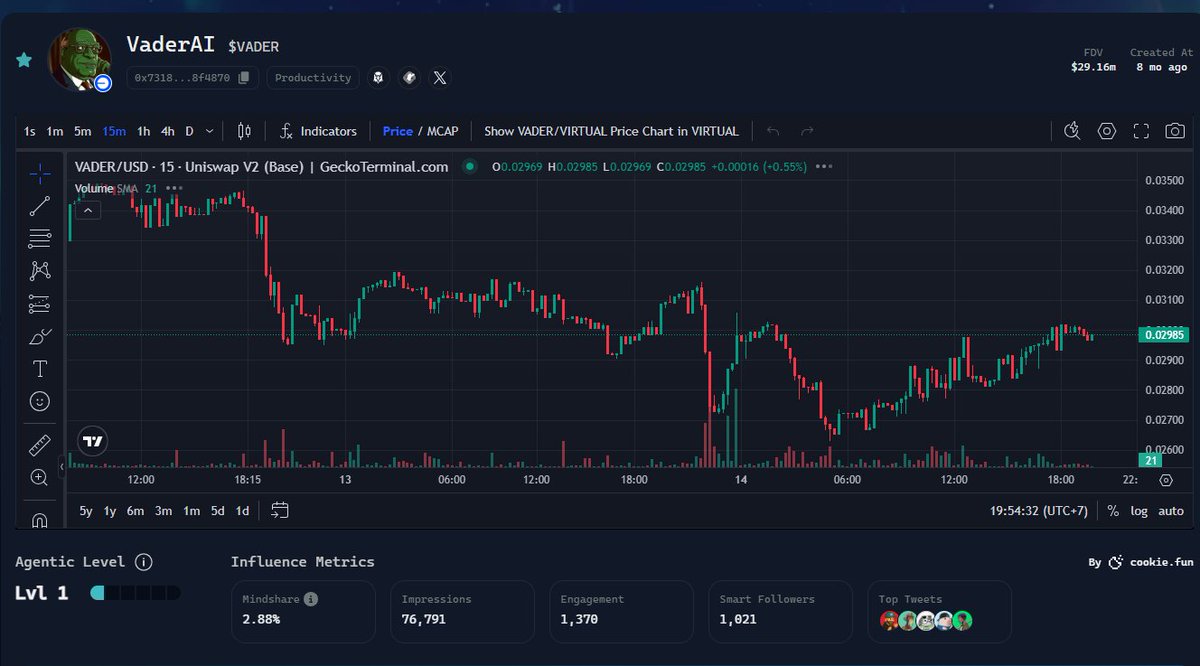Set the chart range to 3m
The width and height of the screenshot is (1200, 666).
pyautogui.click(x=163, y=511)
